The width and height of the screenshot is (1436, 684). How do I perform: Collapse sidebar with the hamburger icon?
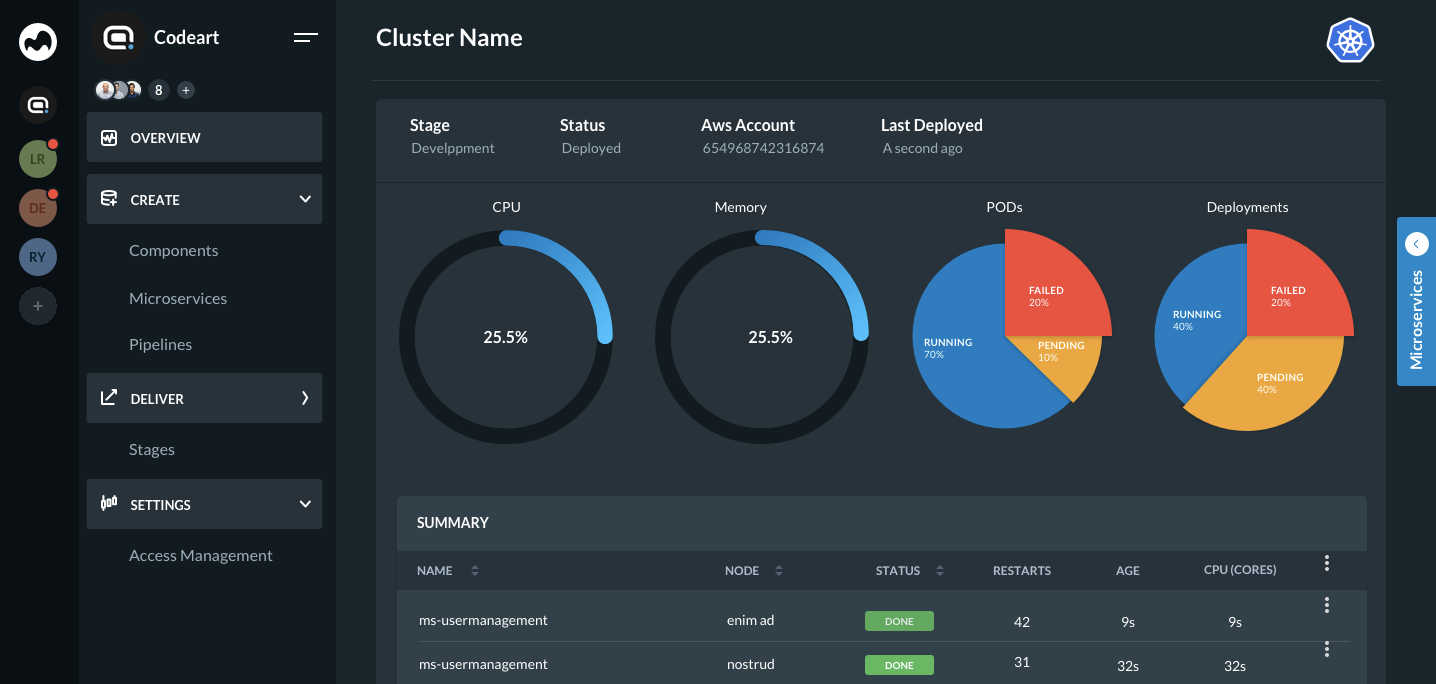306,38
